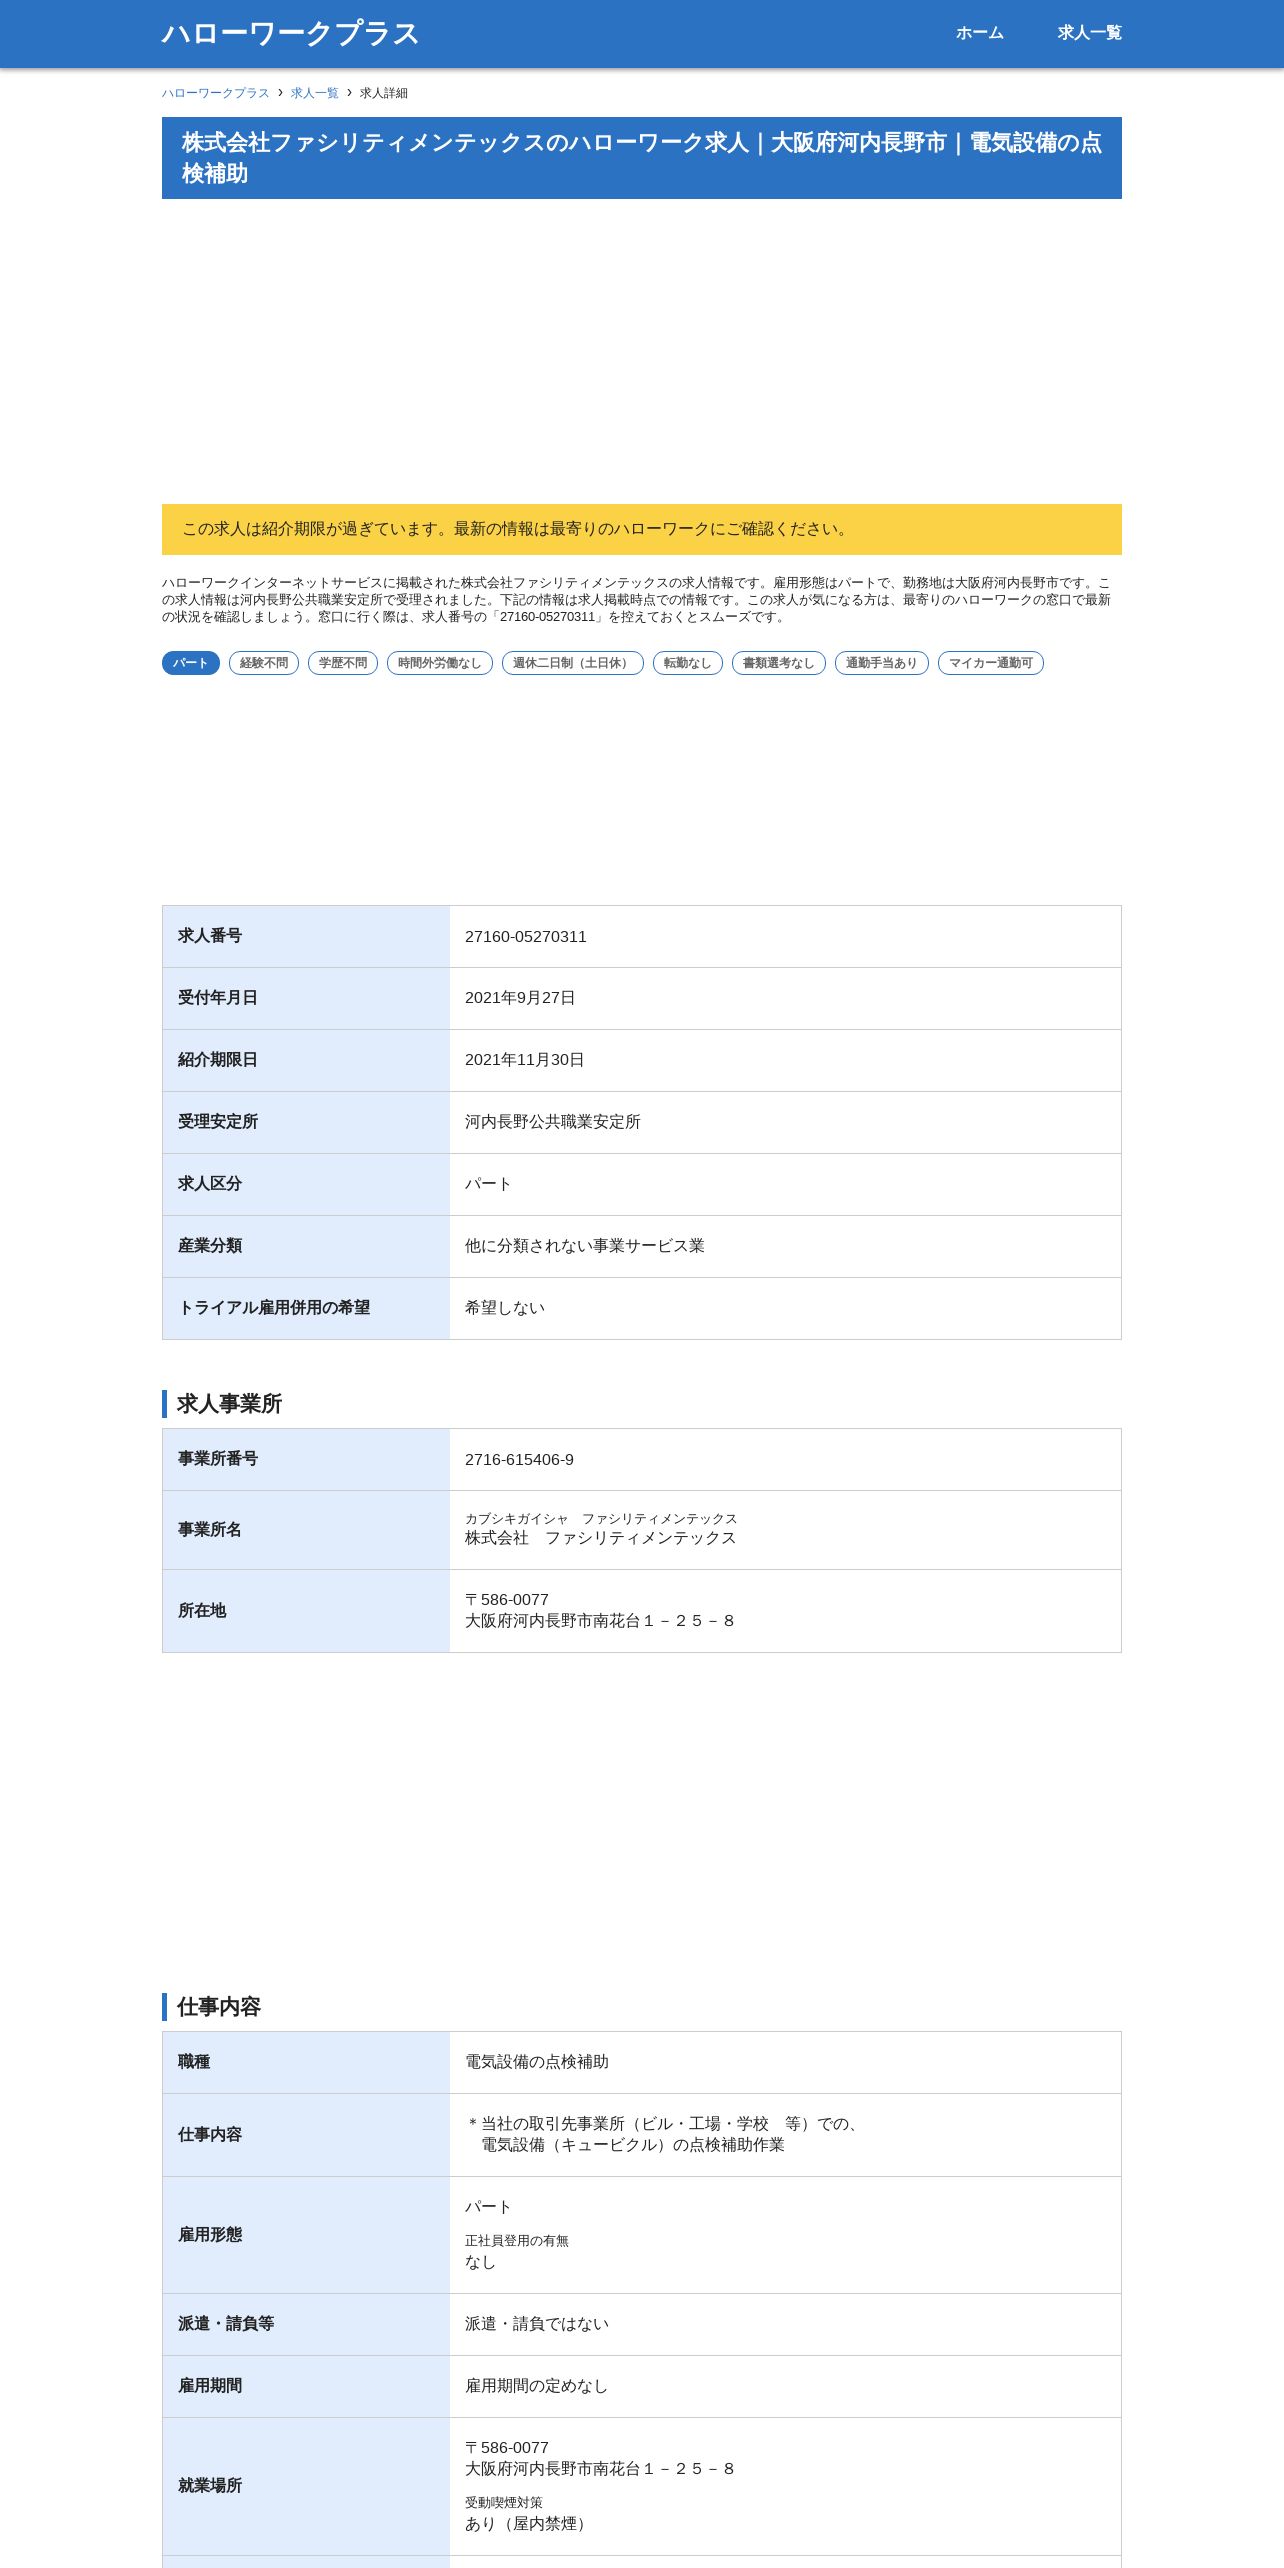Click the 職種 value 電気設備の点検補助
1284x2568 pixels.
point(537,2062)
